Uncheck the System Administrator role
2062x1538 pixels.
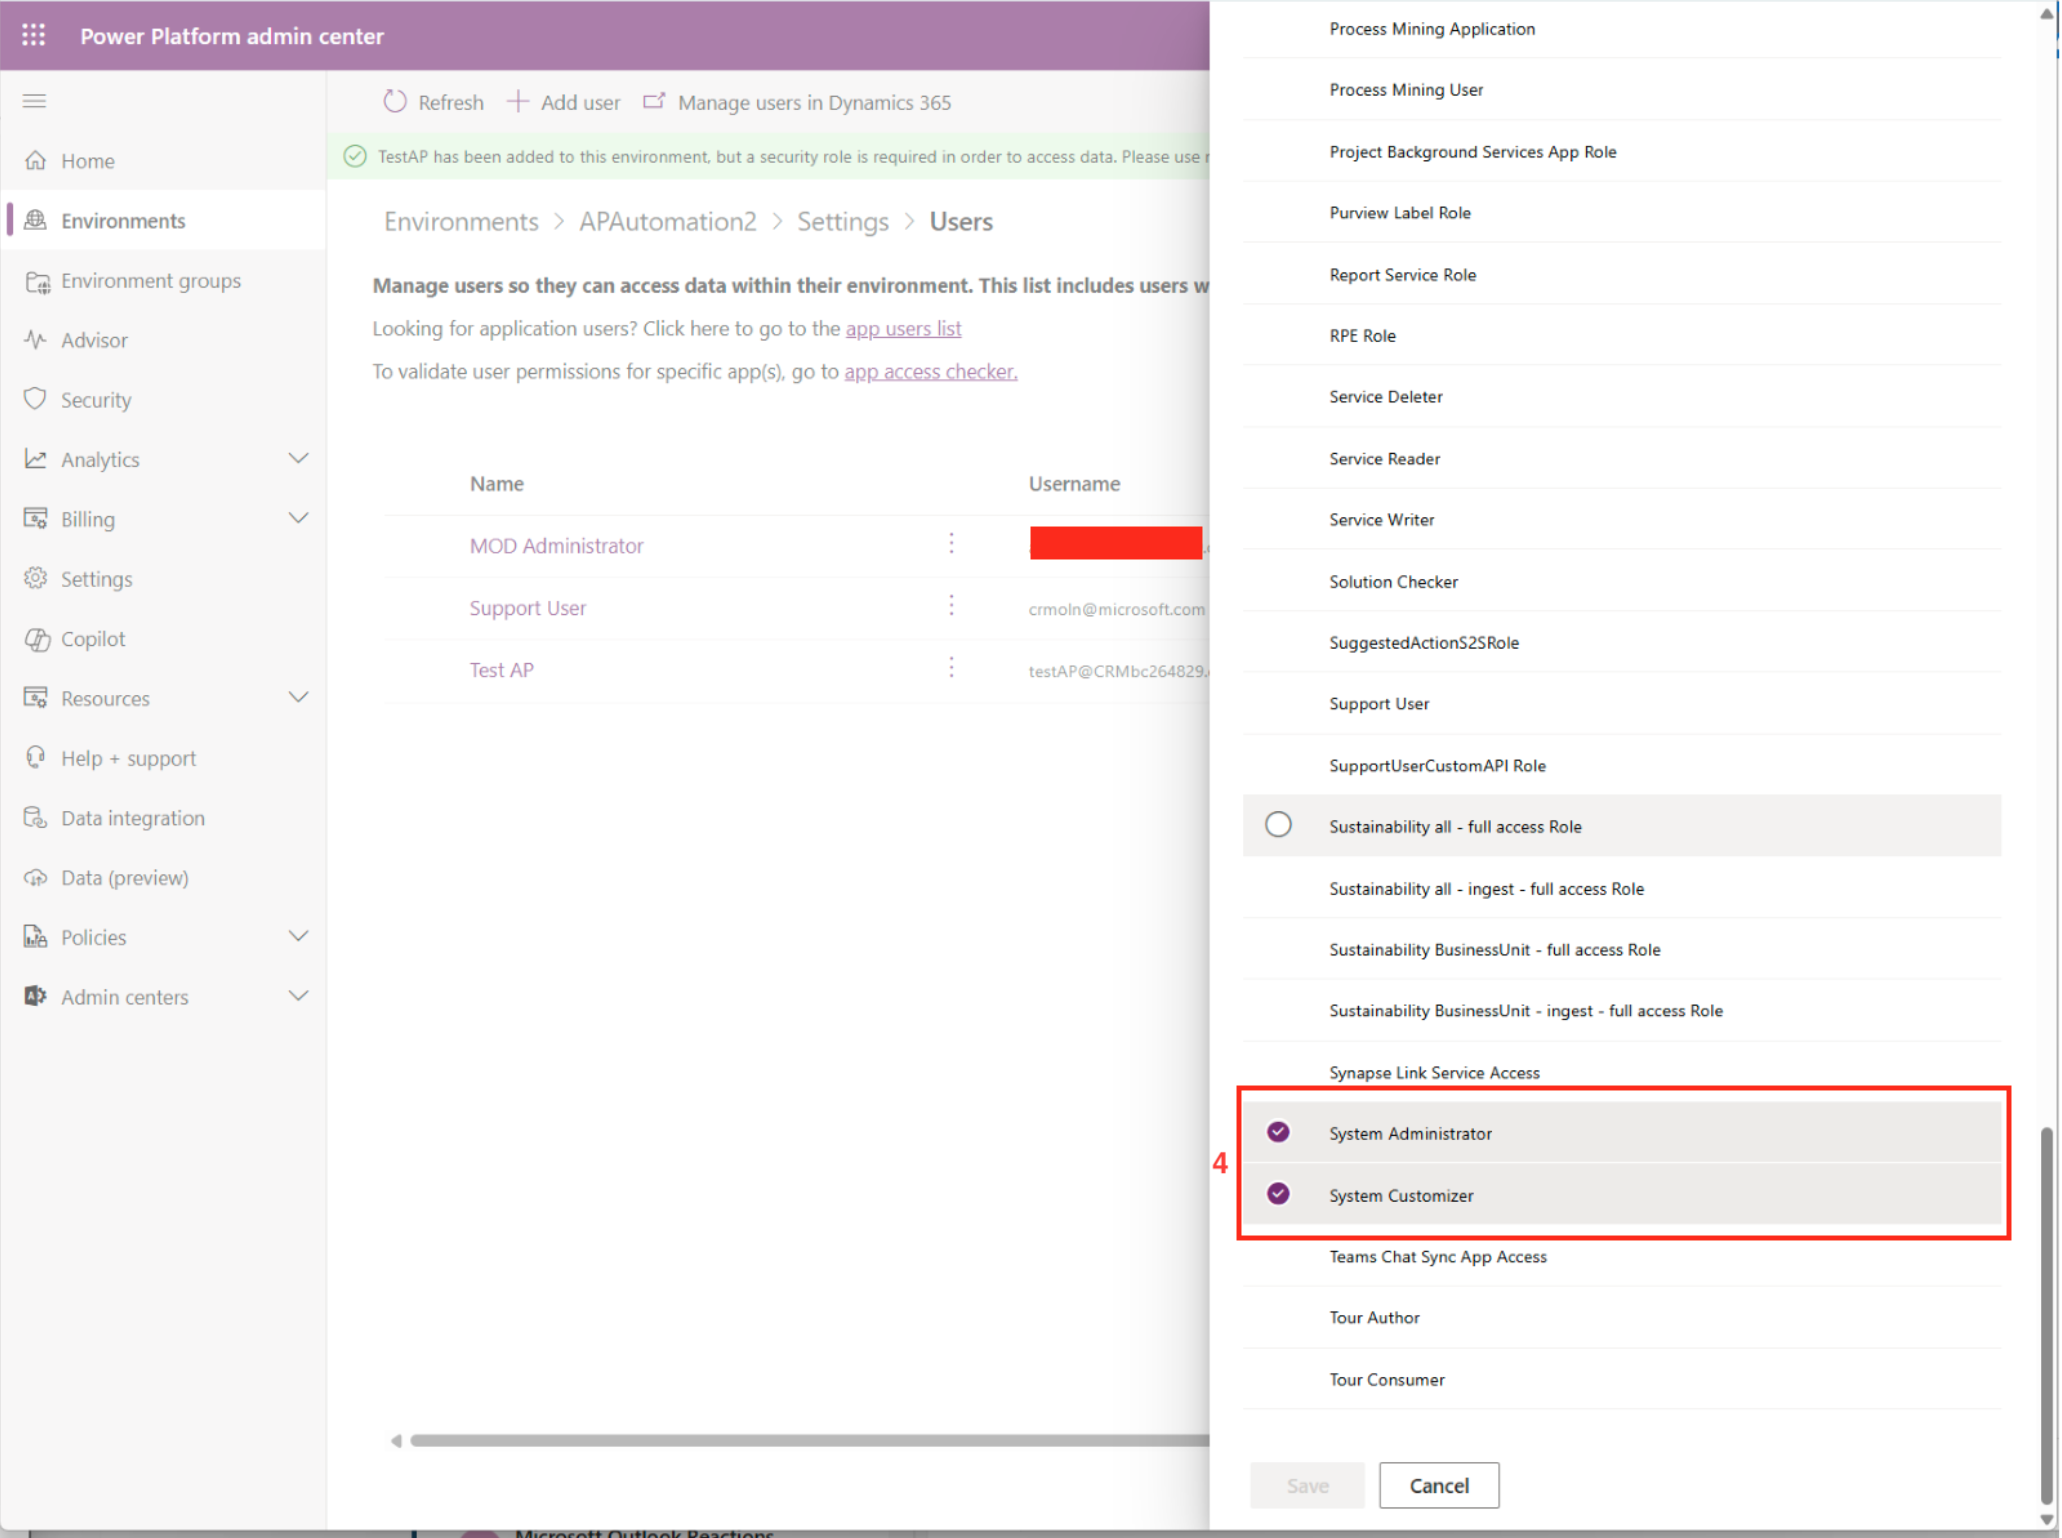tap(1277, 1132)
